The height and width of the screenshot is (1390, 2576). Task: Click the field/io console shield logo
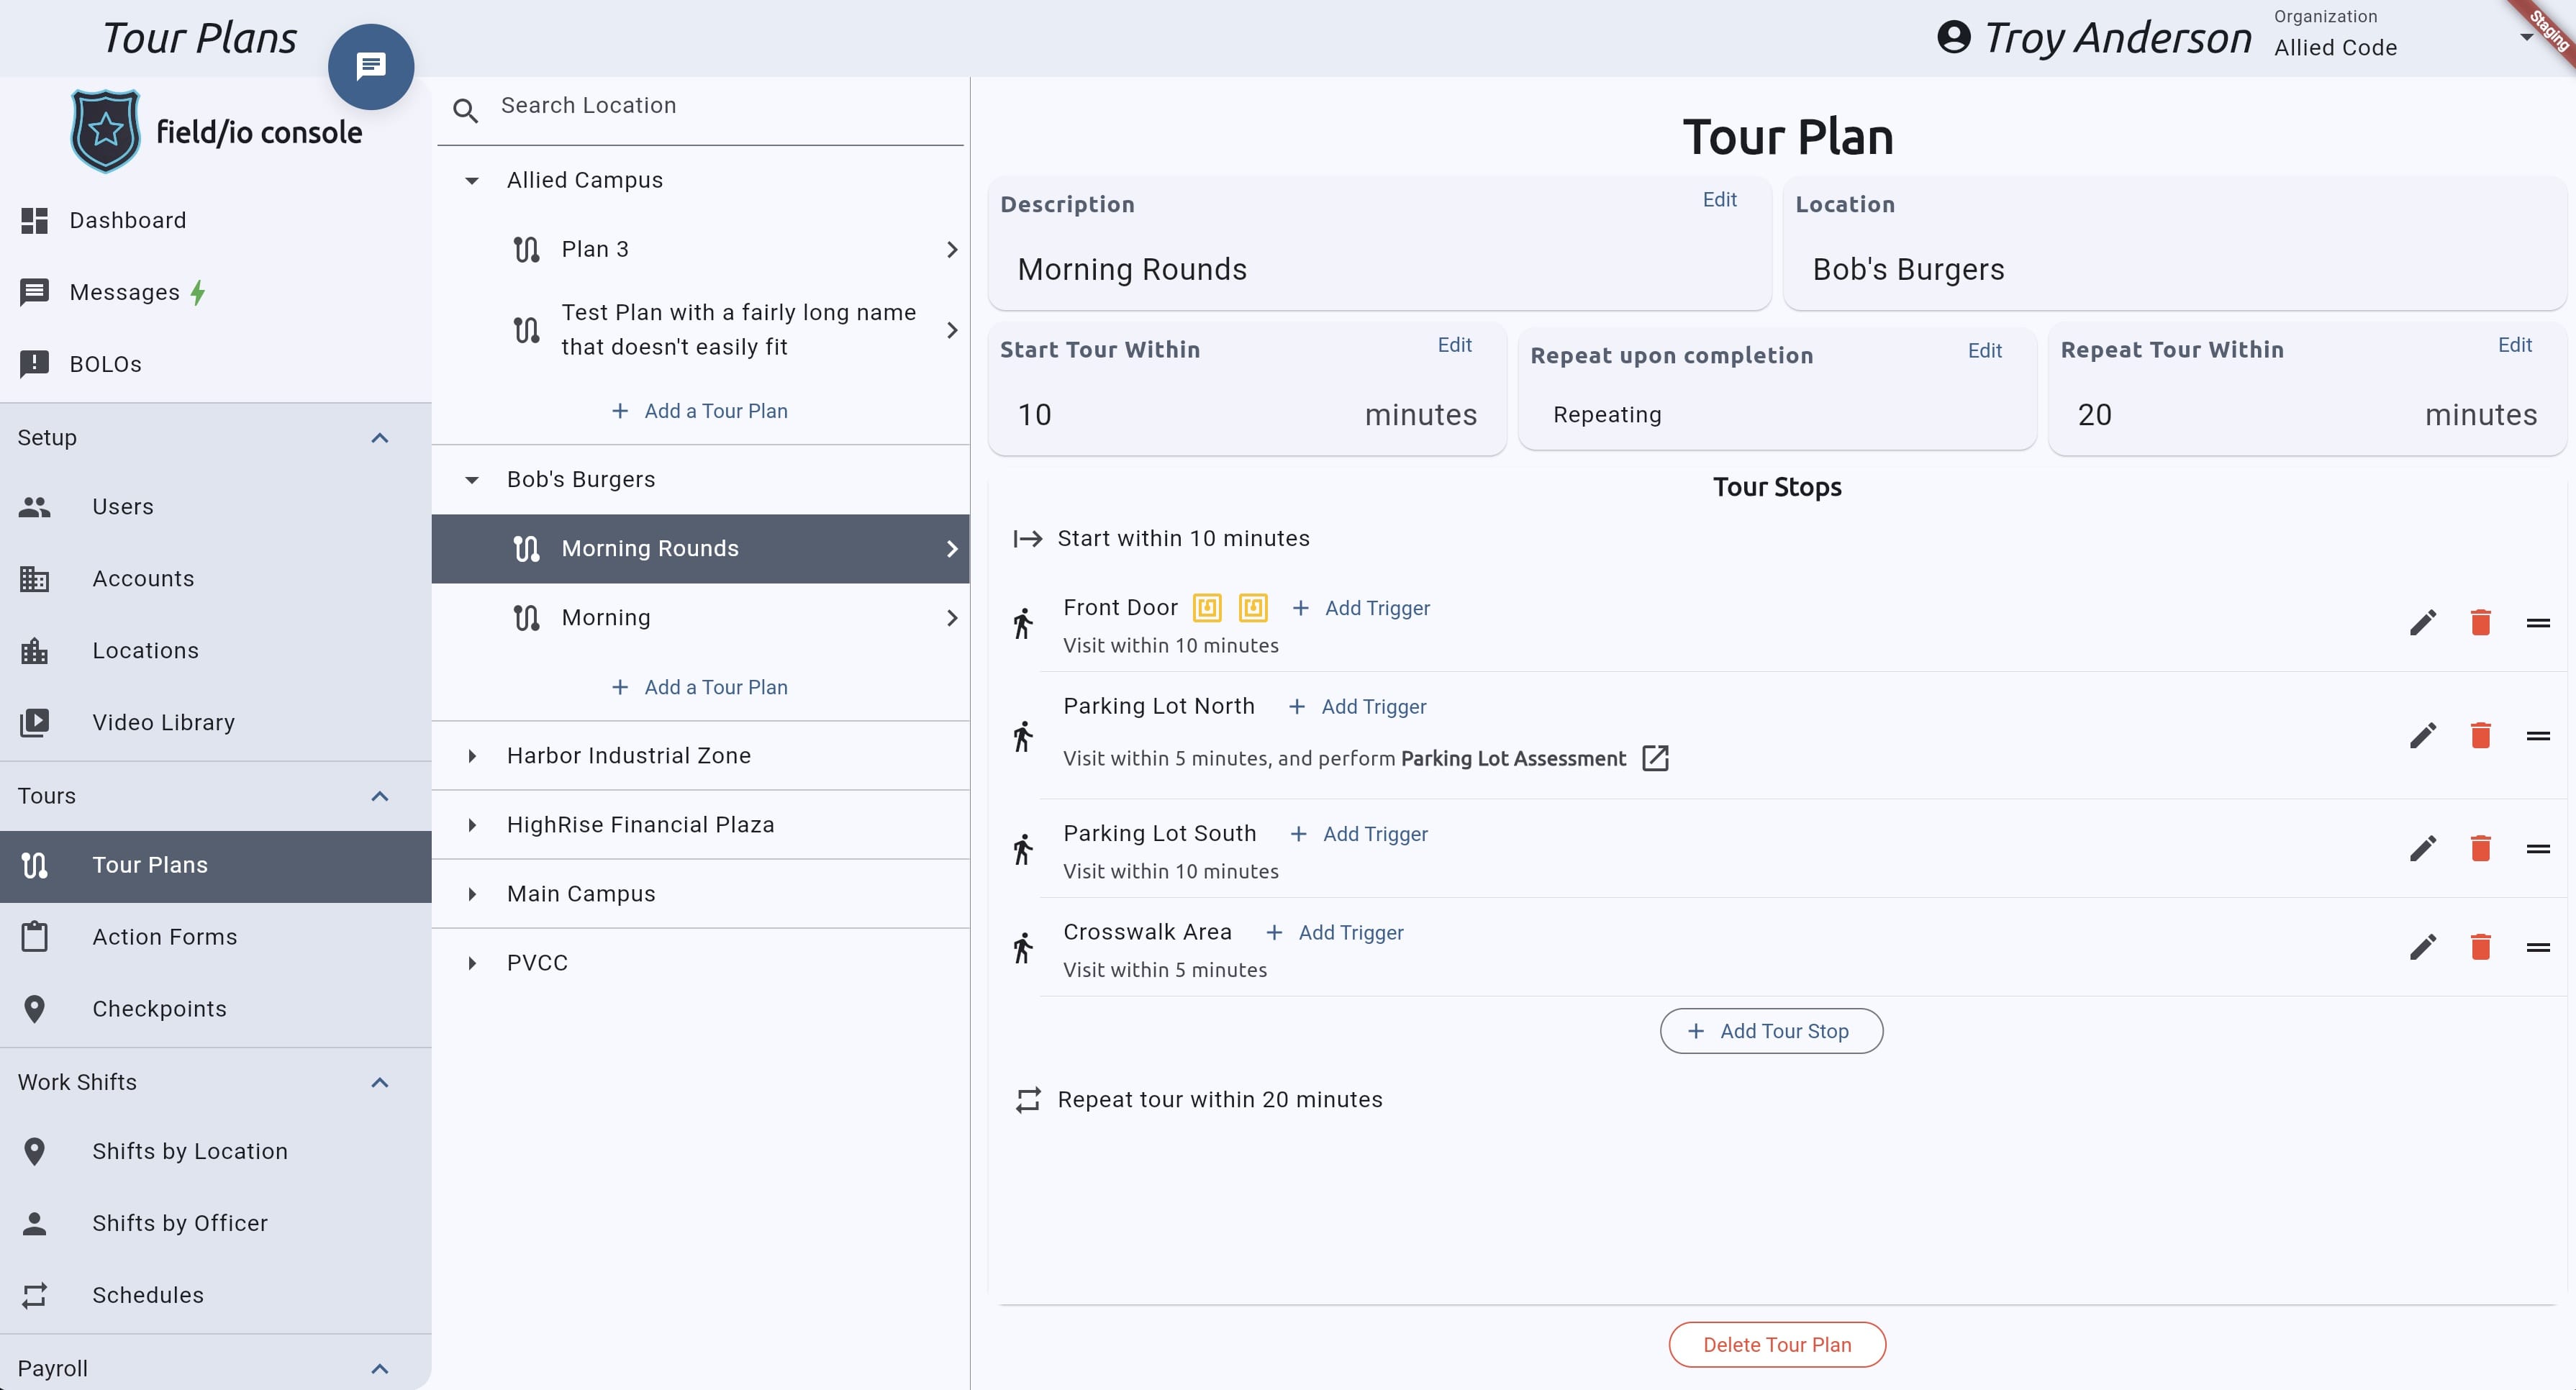[x=105, y=131]
